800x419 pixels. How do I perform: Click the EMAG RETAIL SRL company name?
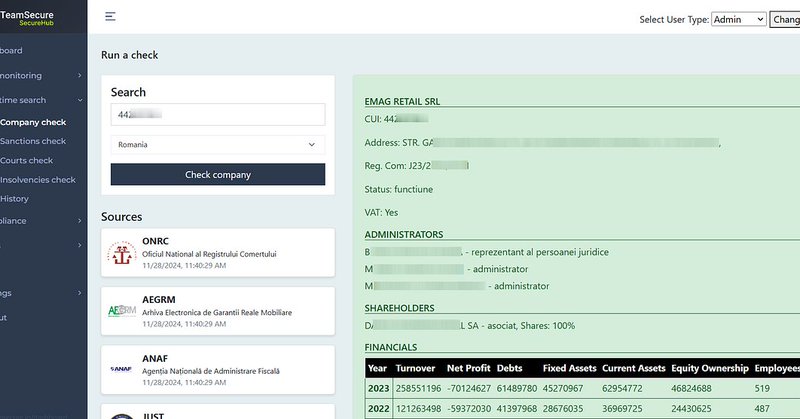tap(402, 102)
